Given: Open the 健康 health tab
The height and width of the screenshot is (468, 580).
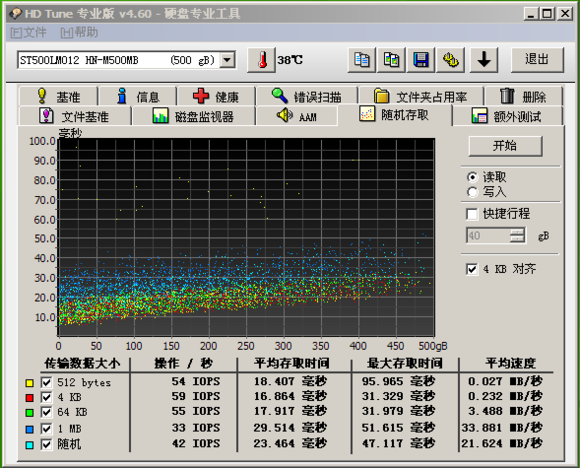Looking at the screenshot, I should click(x=216, y=97).
